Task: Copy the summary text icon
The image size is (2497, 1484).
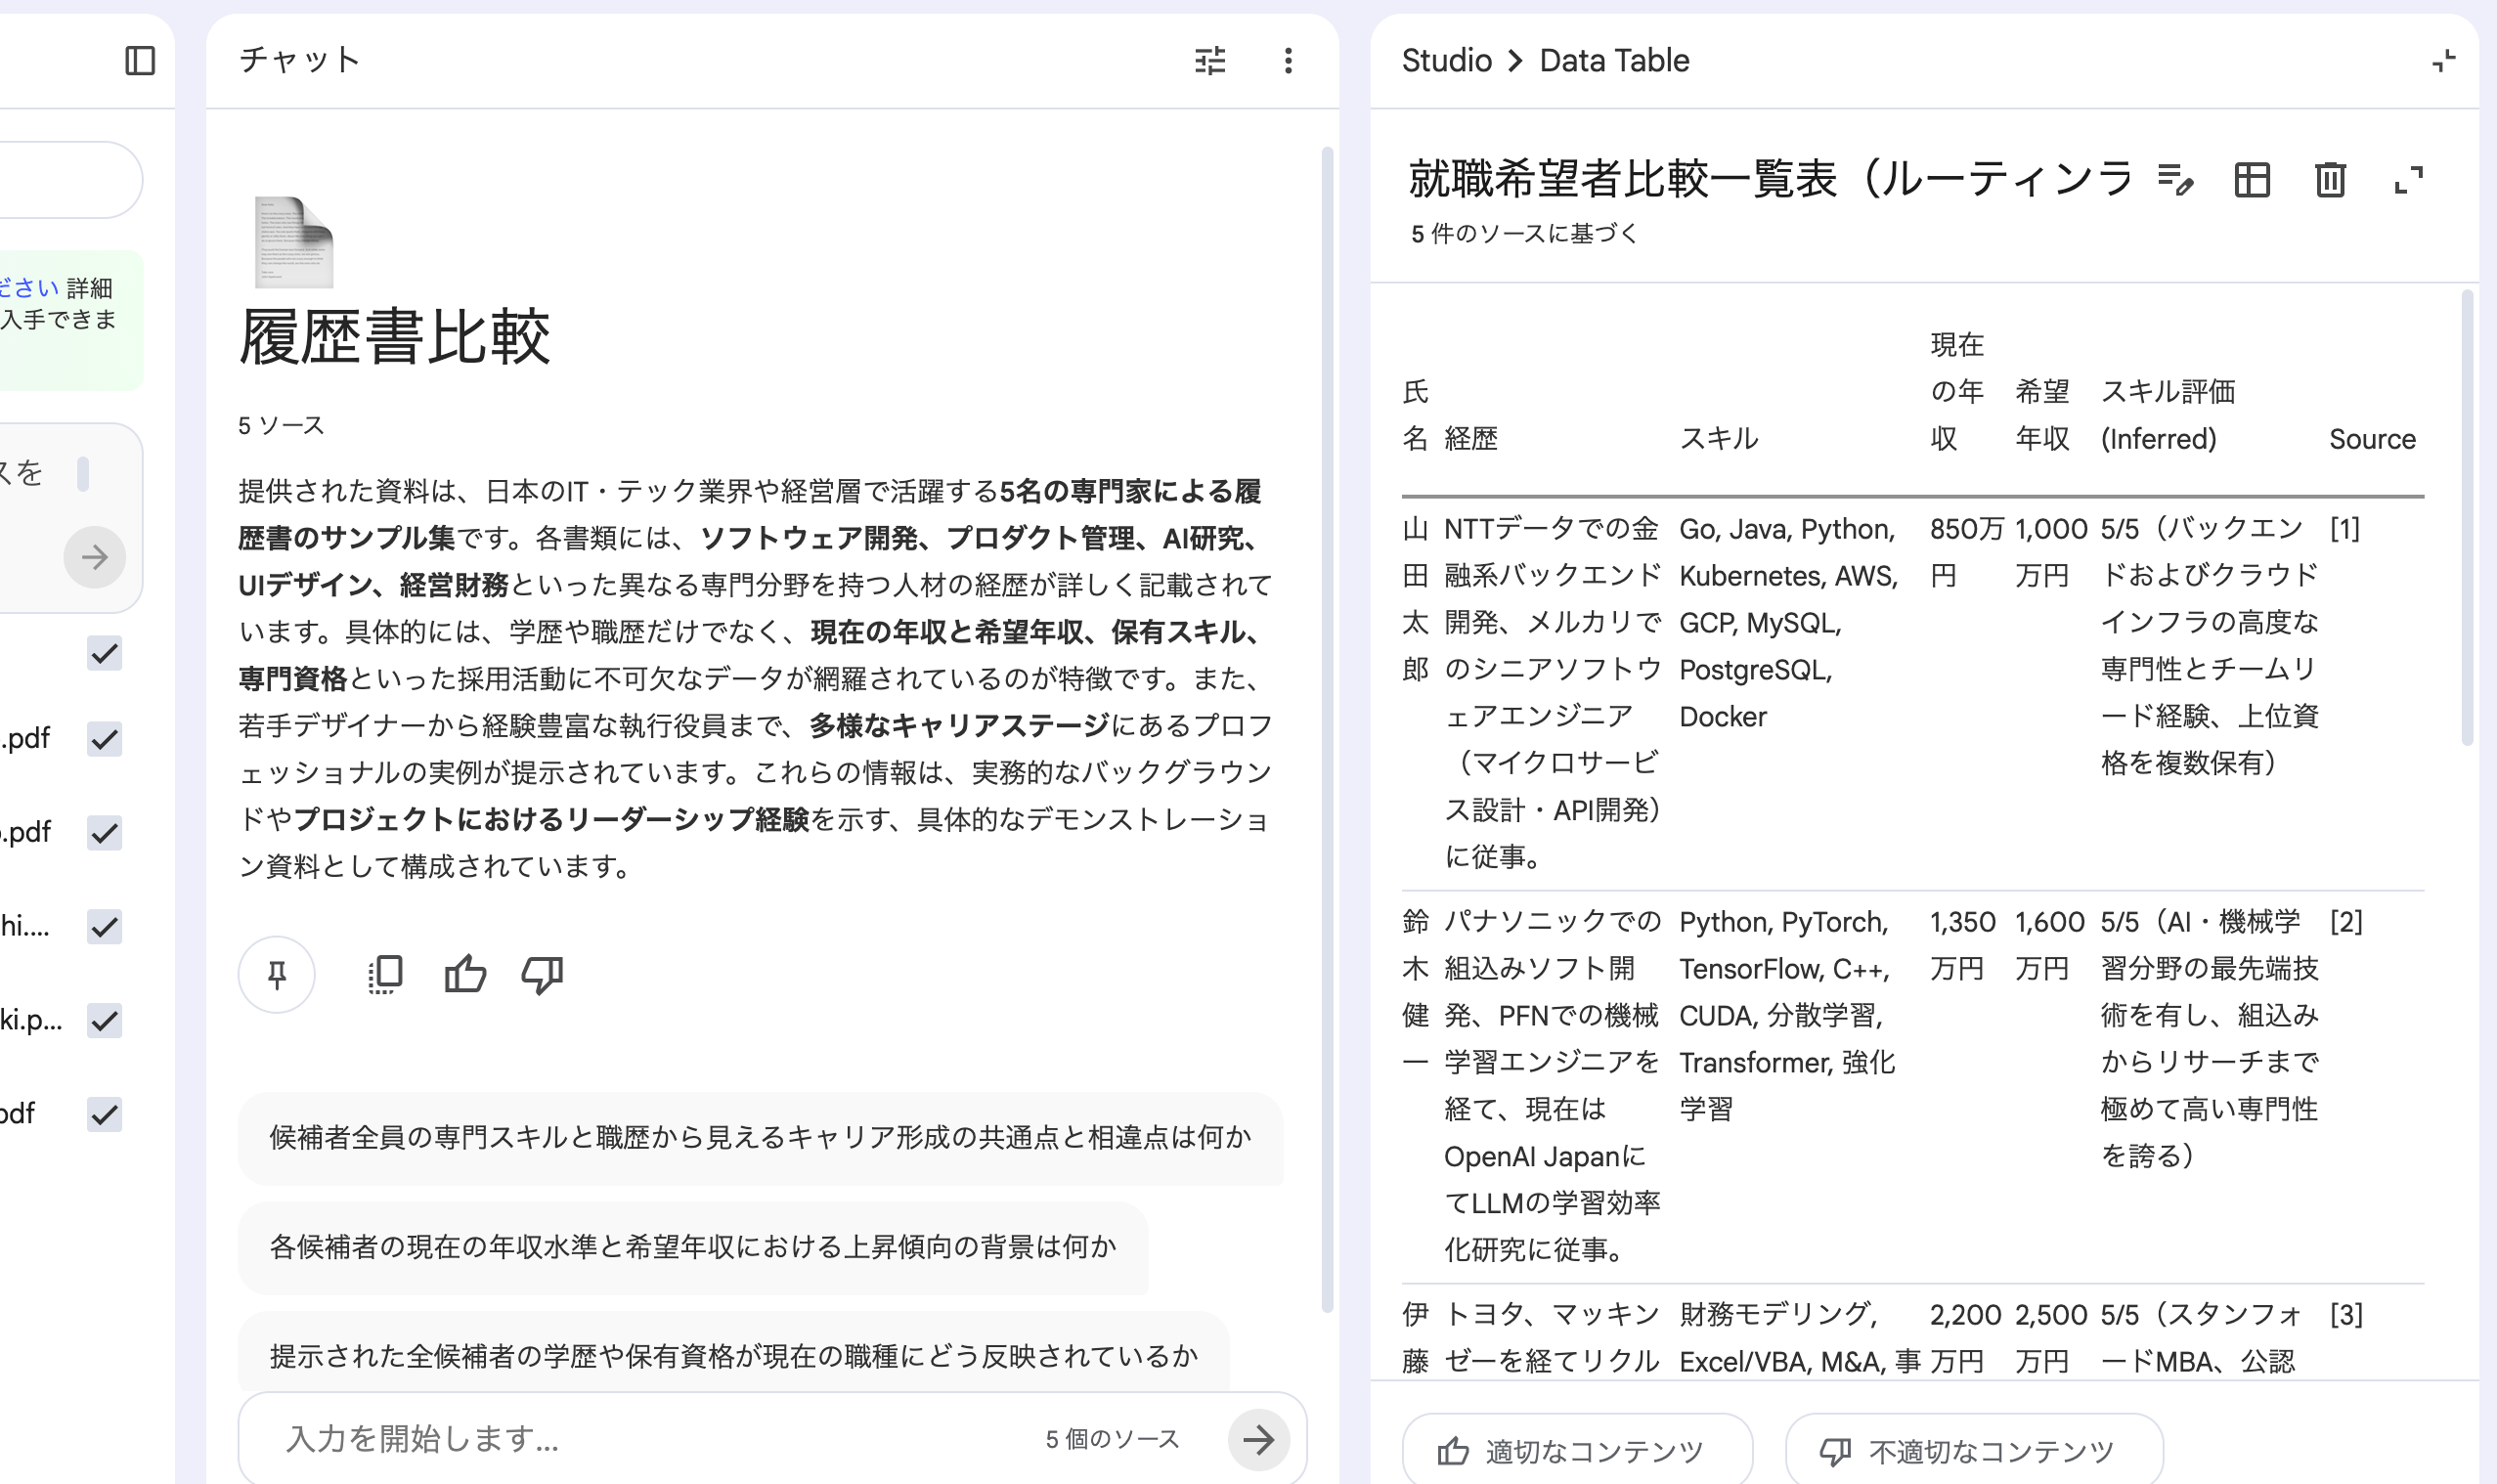Action: pos(385,974)
